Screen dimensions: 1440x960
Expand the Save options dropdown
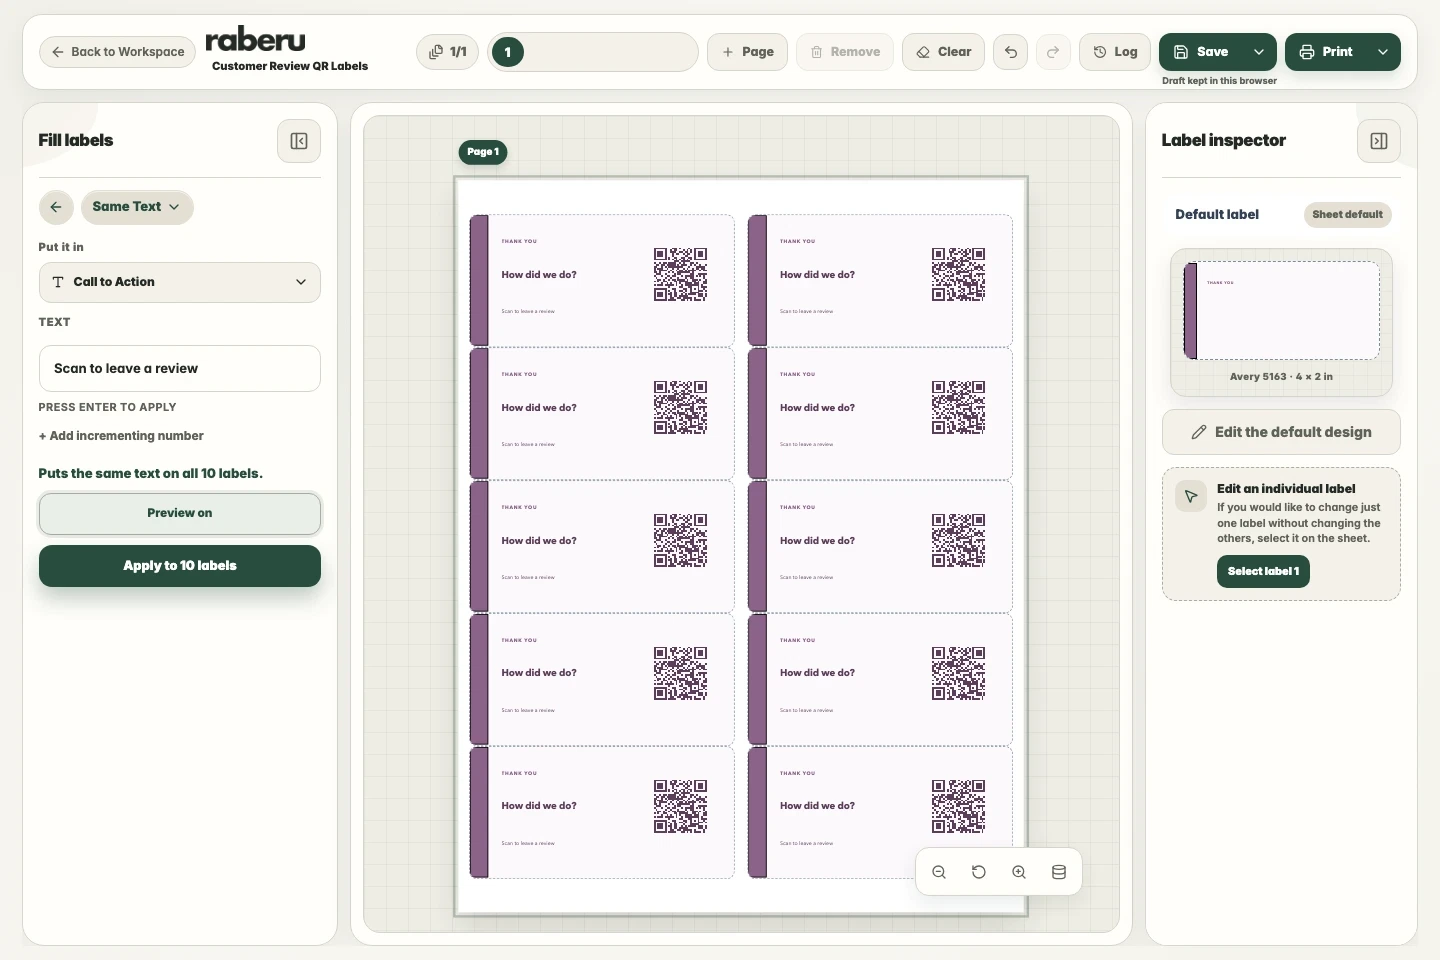(x=1259, y=52)
